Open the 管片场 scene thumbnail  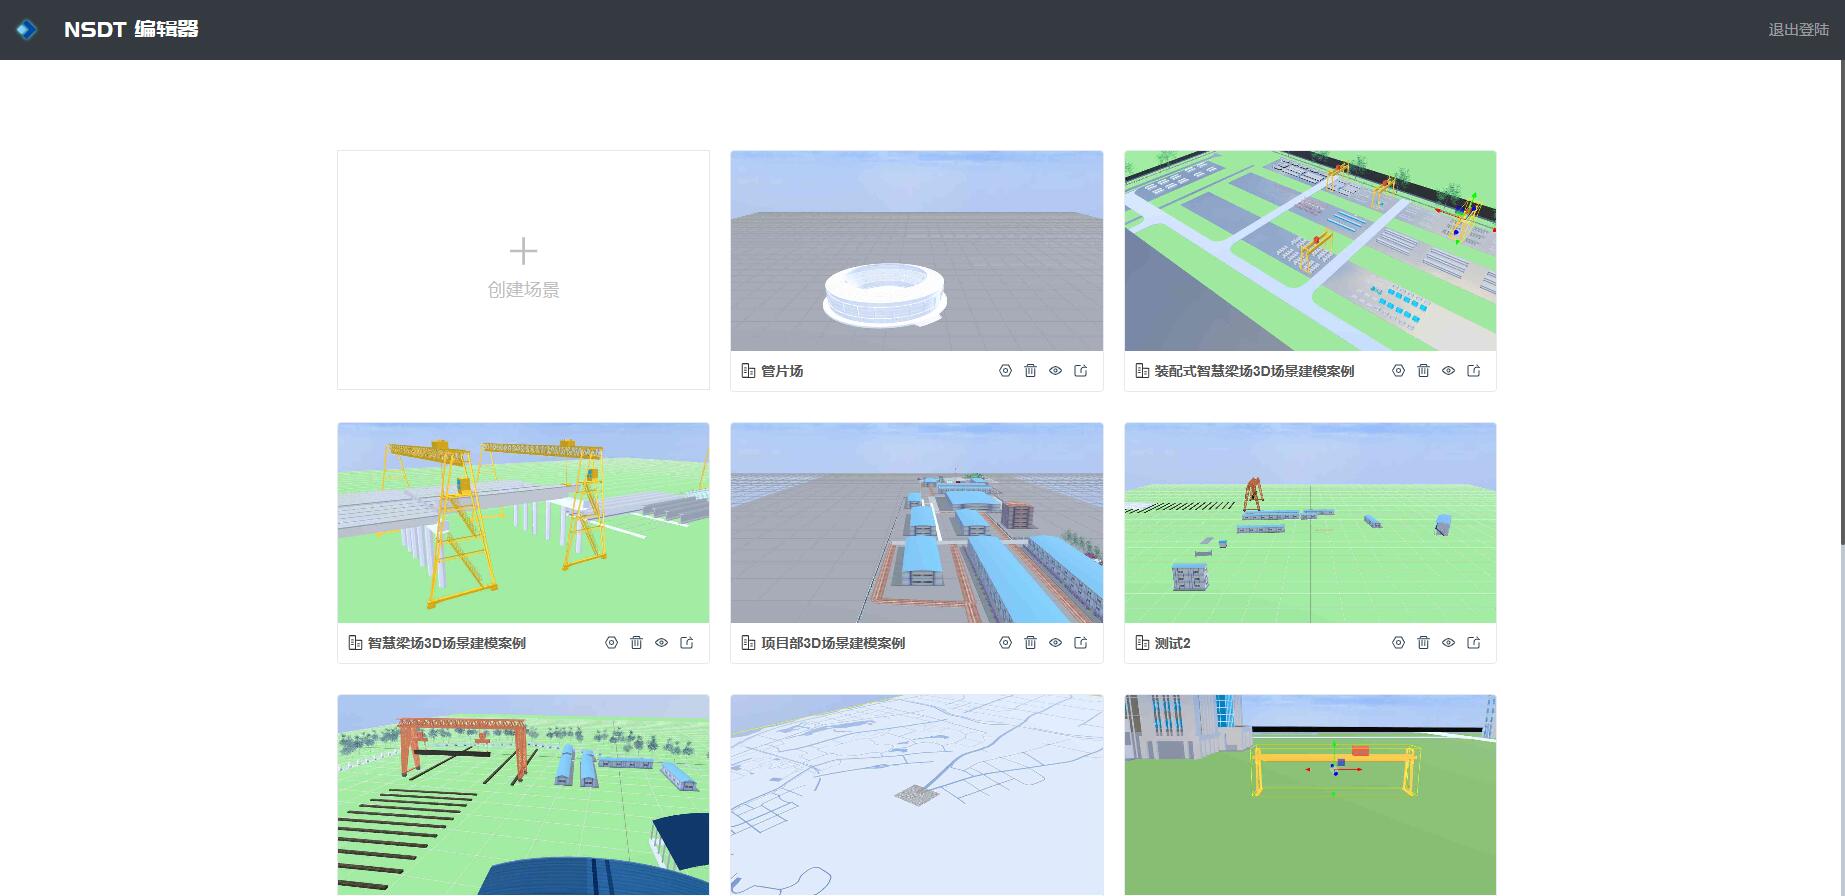tap(917, 251)
